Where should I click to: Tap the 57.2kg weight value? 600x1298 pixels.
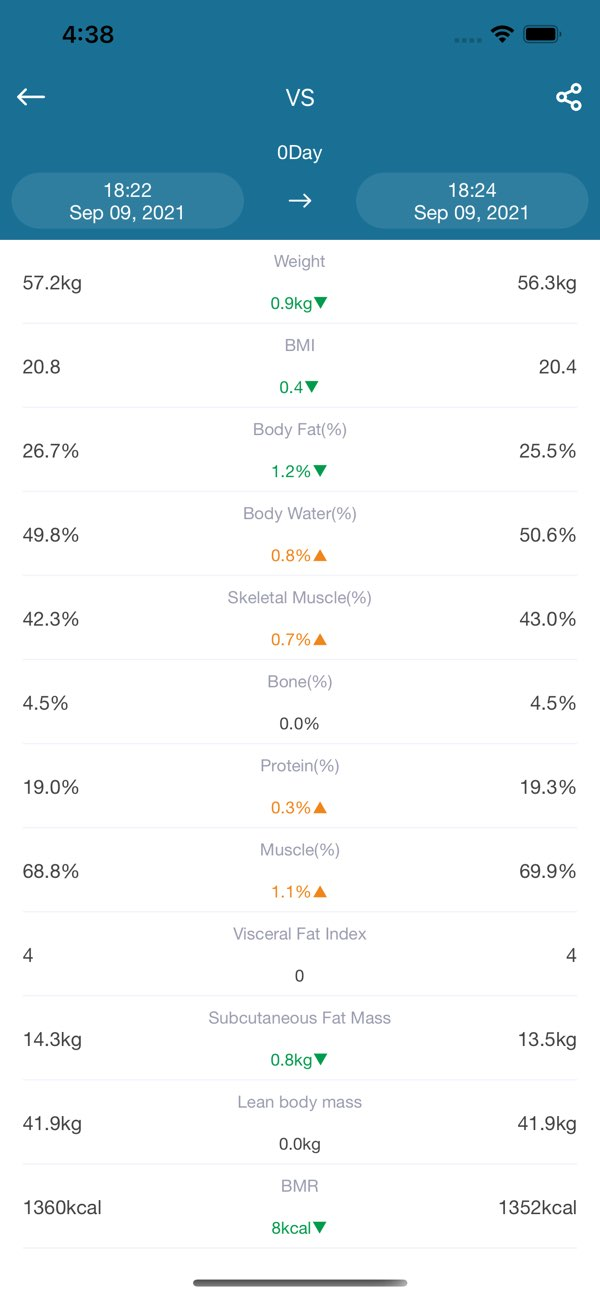tap(52, 283)
